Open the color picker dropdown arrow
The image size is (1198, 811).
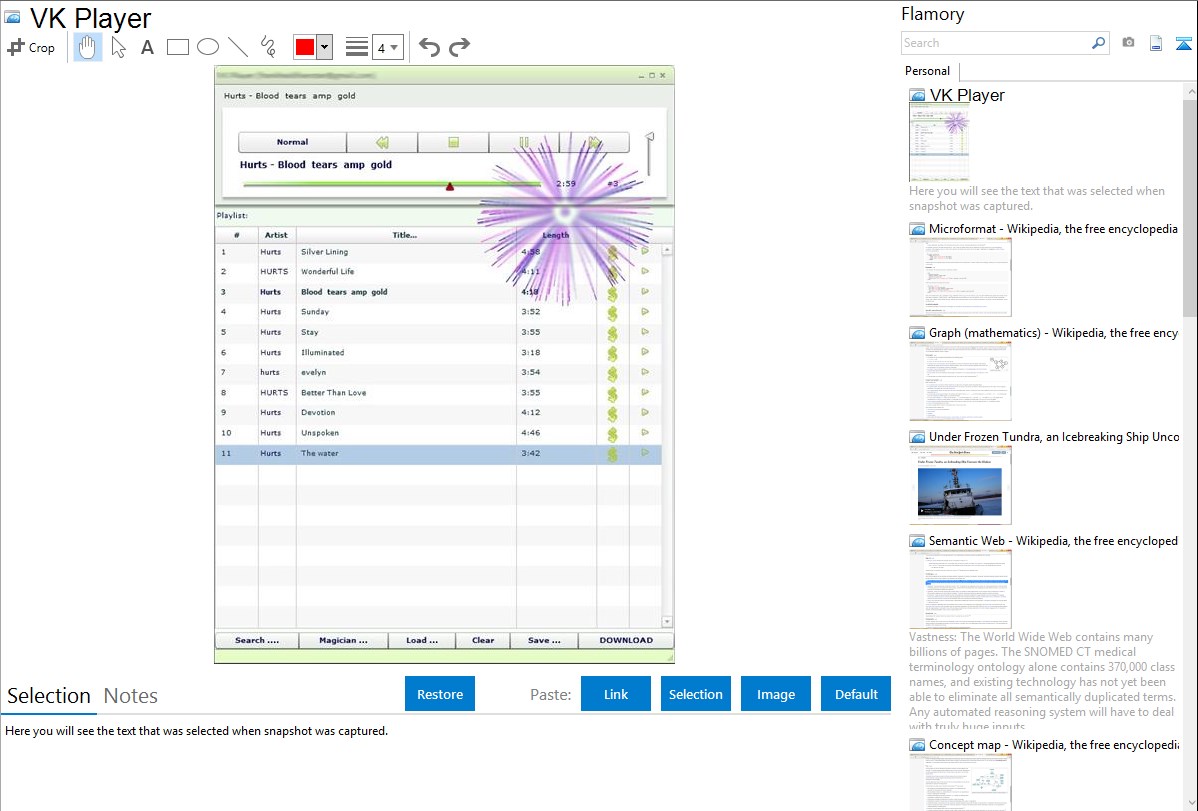324,47
